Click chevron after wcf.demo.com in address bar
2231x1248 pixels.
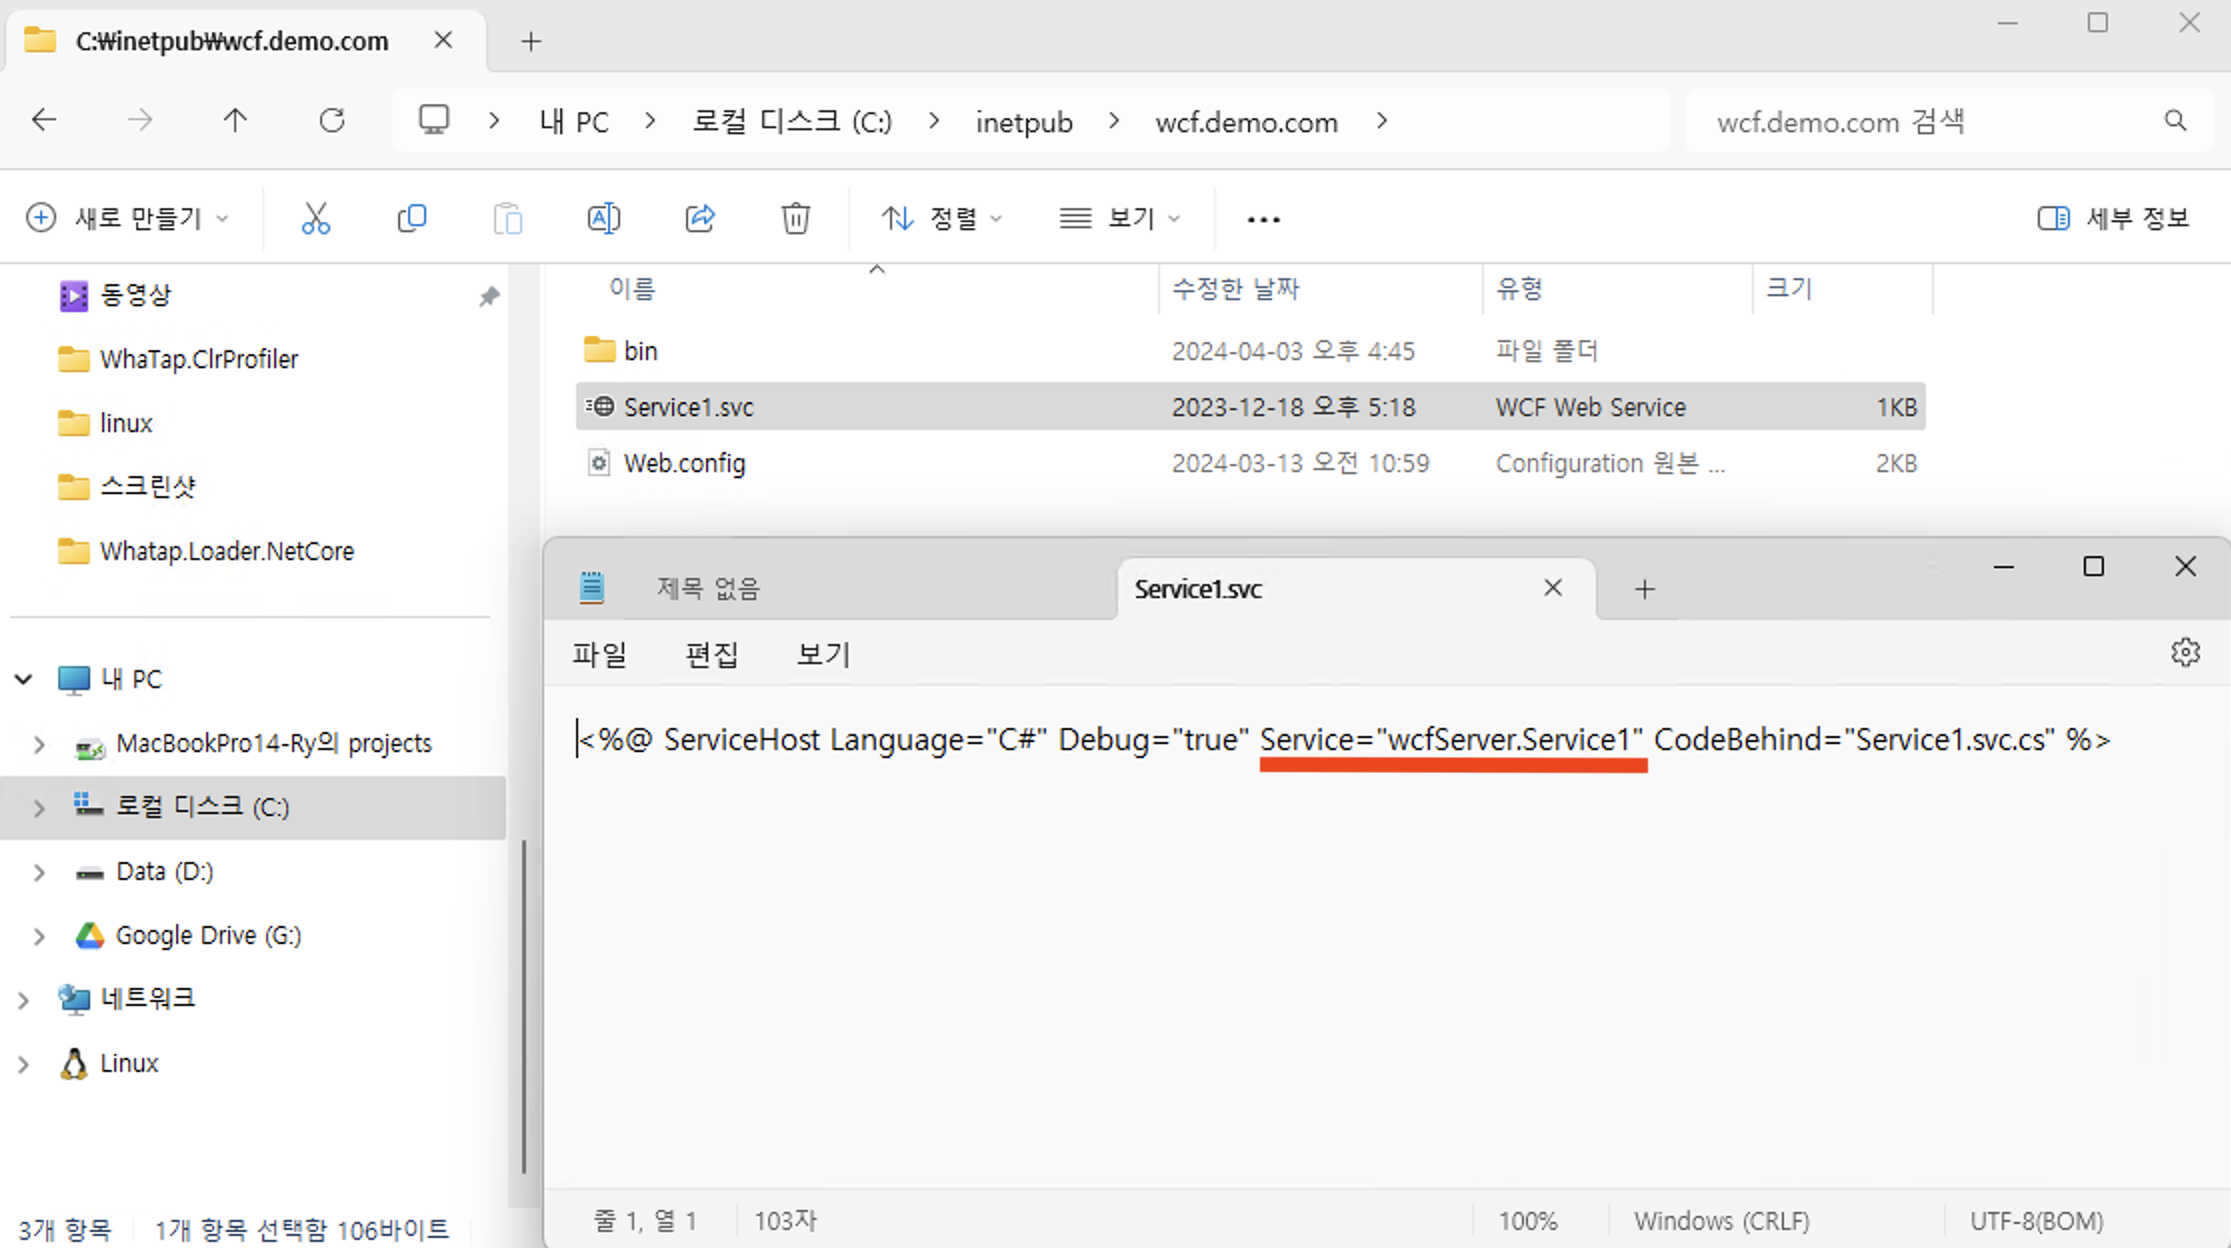pos(1382,121)
